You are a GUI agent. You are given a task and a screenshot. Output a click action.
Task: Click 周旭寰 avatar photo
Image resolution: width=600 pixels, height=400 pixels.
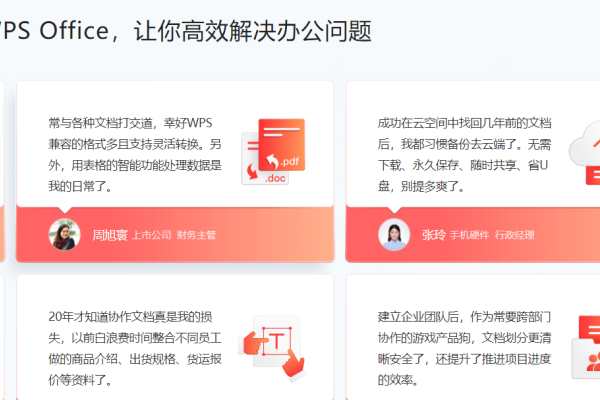coord(64,234)
